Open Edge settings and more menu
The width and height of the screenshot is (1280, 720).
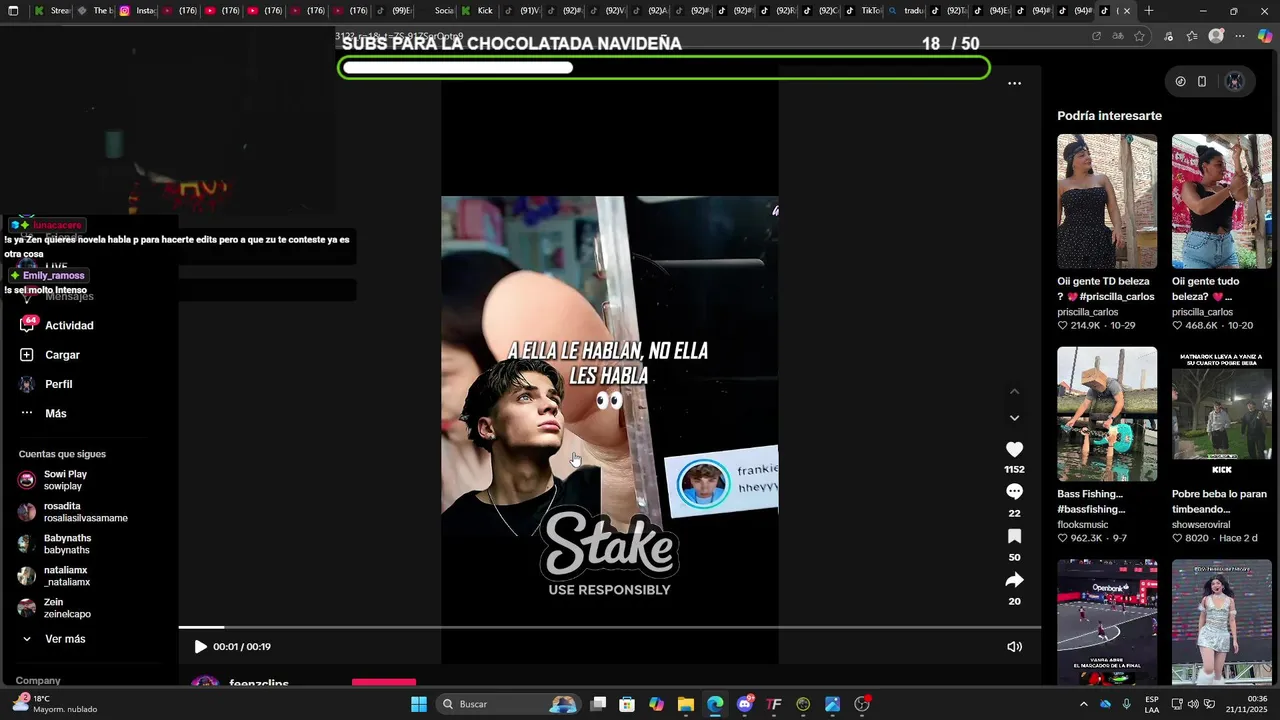pyautogui.click(x=1240, y=36)
